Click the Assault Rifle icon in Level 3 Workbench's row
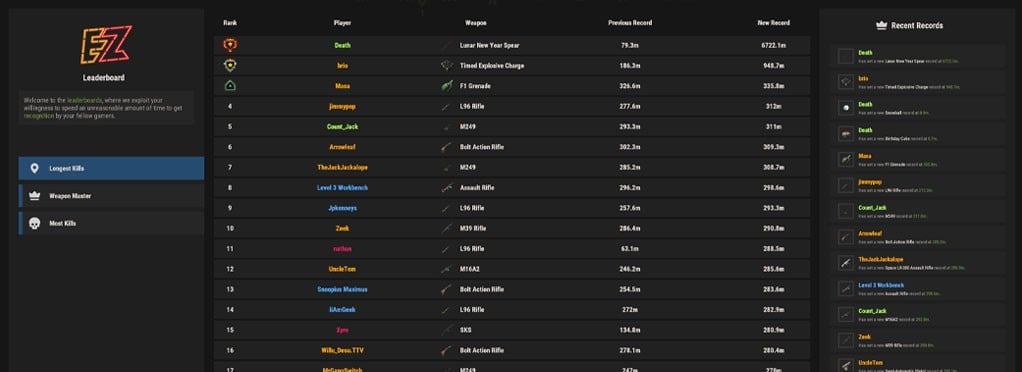Screen dimensions: 1022x372 pos(446,188)
